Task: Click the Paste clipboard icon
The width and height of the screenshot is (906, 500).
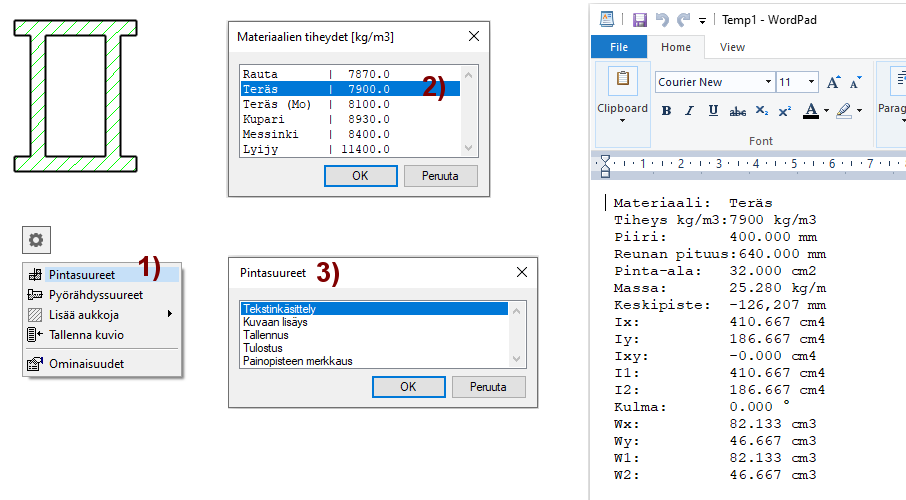Action: [x=622, y=81]
